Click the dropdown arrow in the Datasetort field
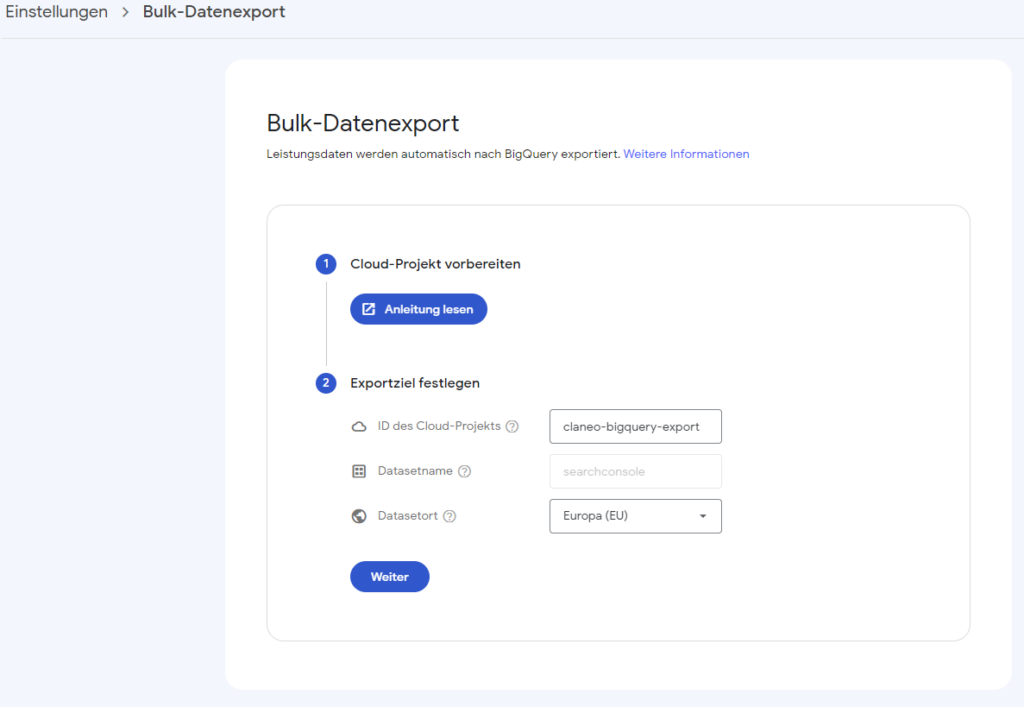1024x707 pixels. 703,516
